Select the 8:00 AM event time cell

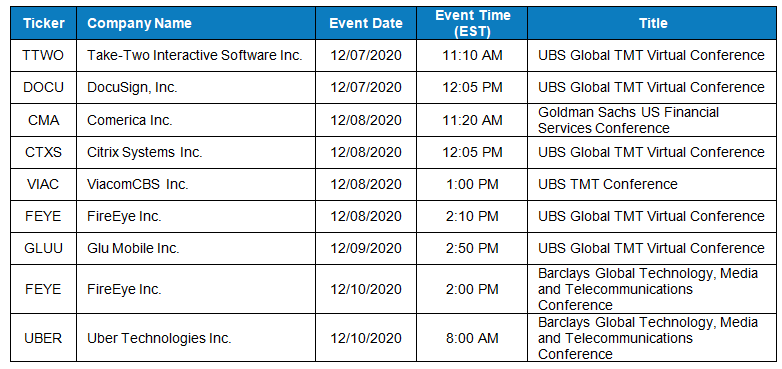coord(472,338)
